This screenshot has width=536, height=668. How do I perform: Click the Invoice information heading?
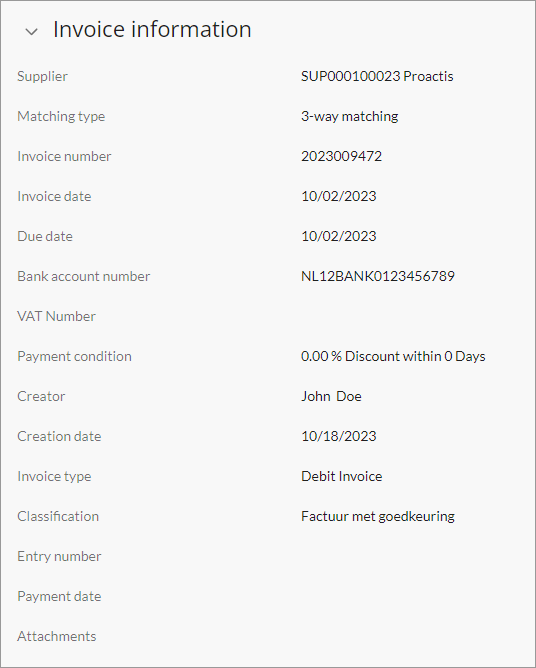pyautogui.click(x=152, y=29)
